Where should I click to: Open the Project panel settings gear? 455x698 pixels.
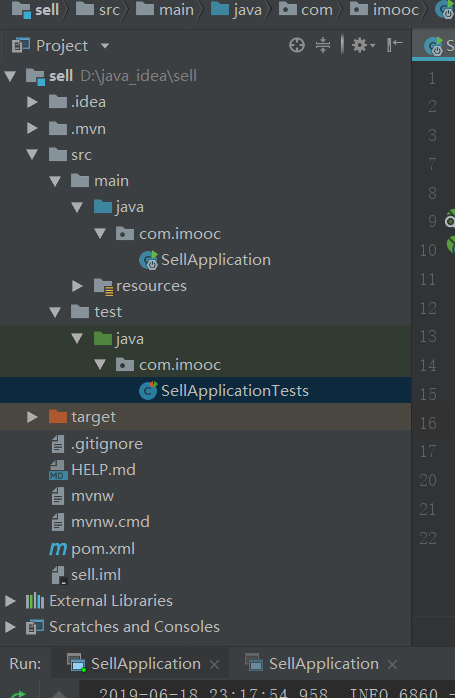[x=363, y=45]
